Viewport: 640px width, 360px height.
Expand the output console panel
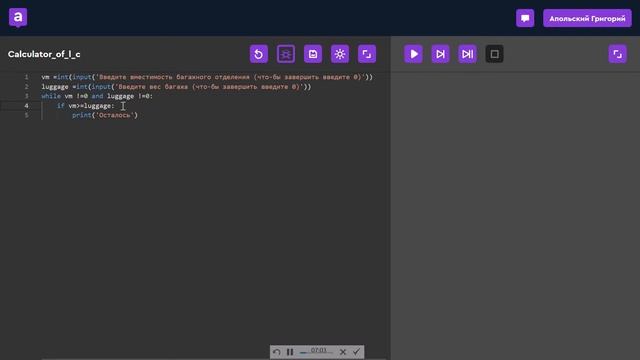618,54
